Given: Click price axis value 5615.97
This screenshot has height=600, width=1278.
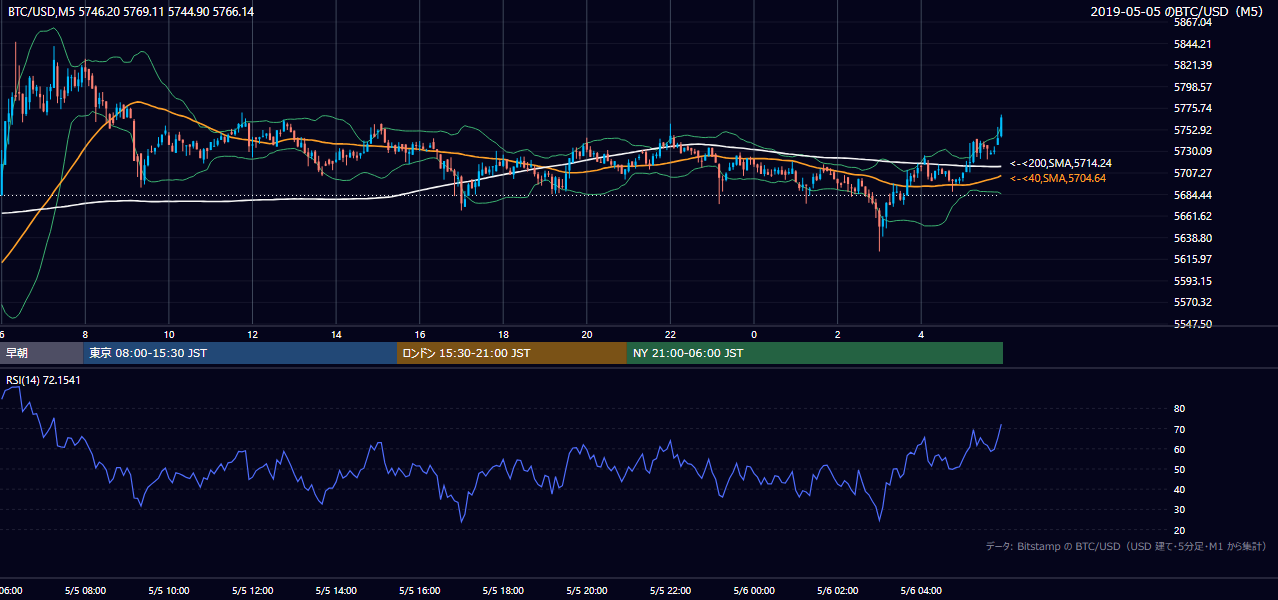Looking at the screenshot, I should click(x=1192, y=259).
